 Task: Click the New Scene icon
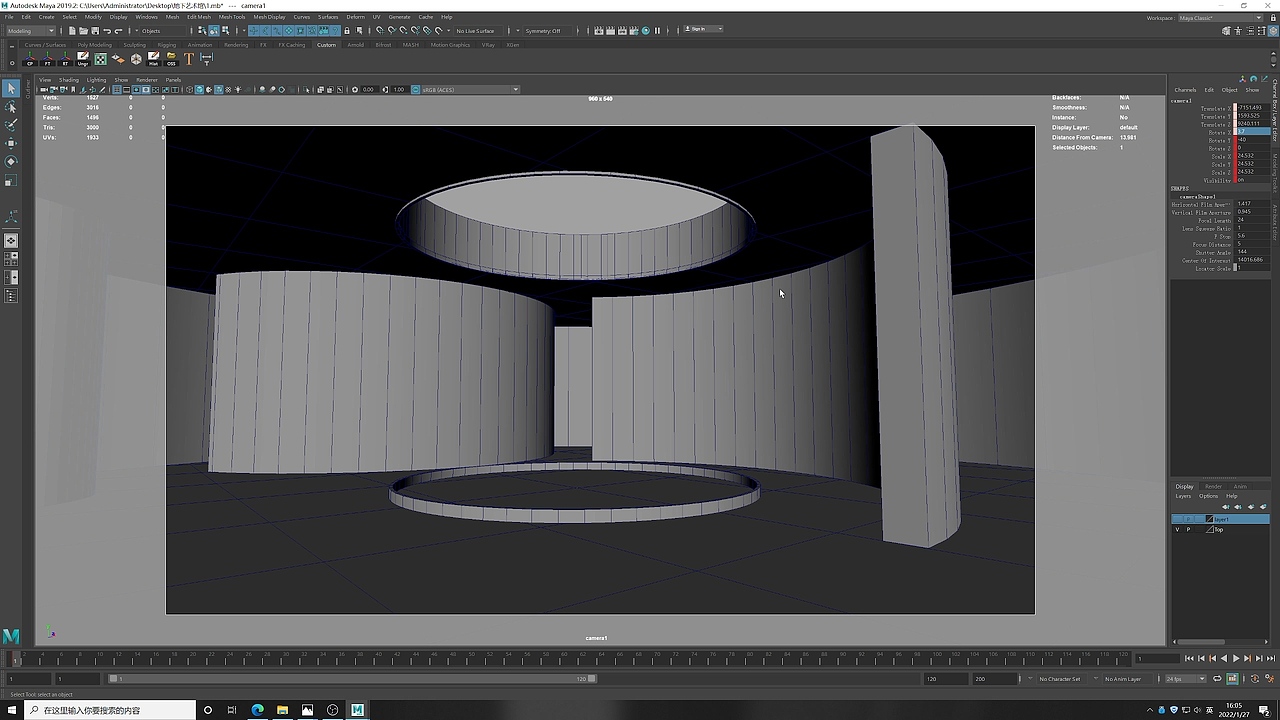[72, 31]
